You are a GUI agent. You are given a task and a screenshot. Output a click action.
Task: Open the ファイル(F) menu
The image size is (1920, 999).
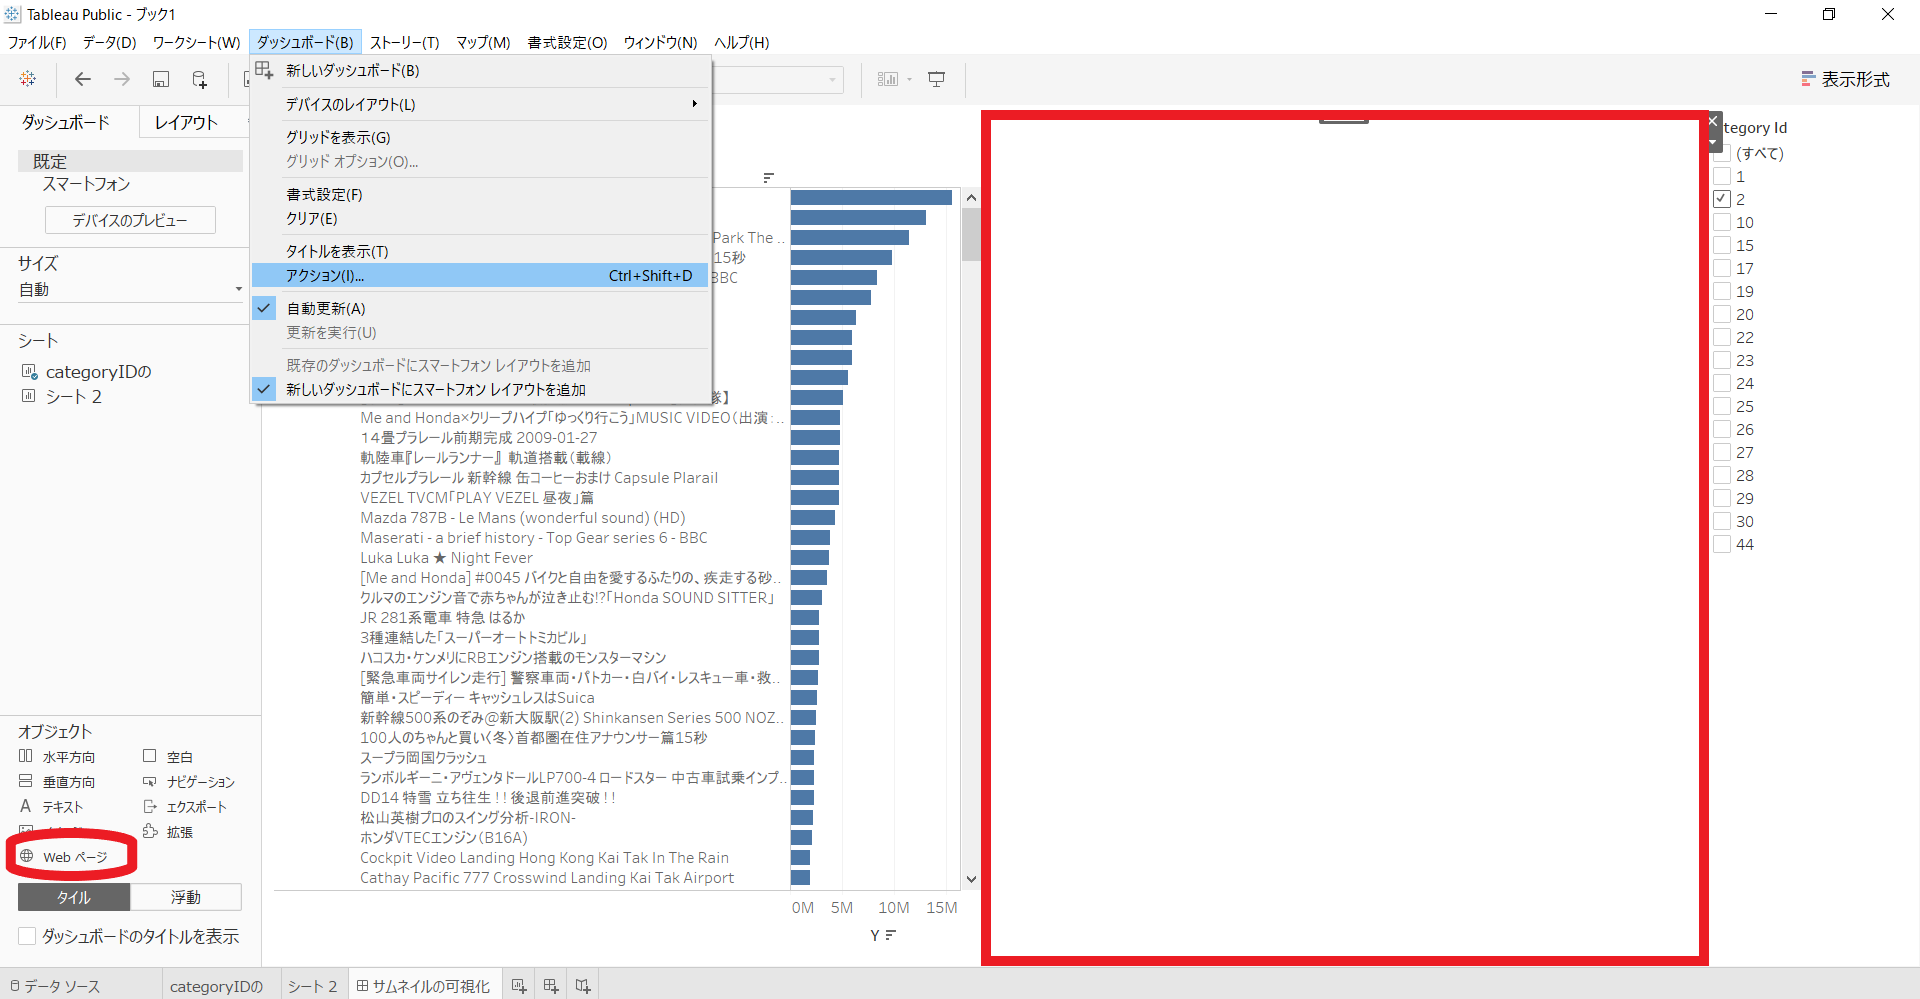37,42
